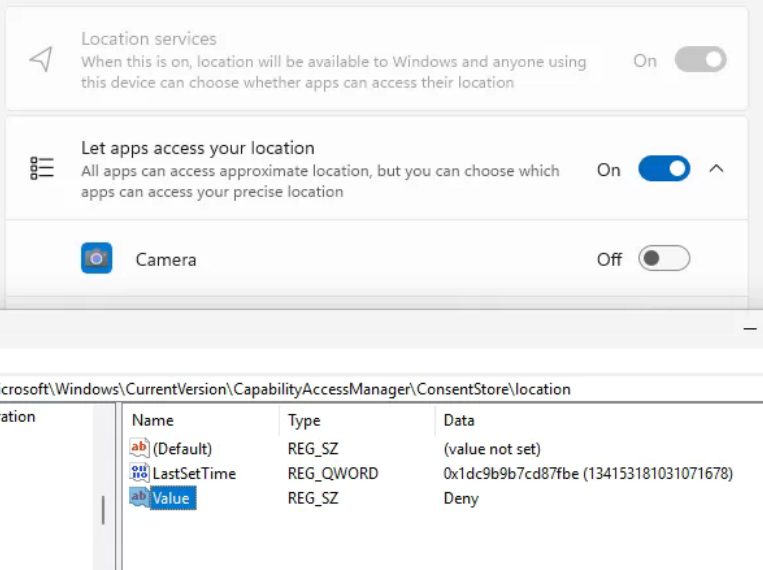Sort registry values by Name column
Screen dimensions: 763x570
click(x=153, y=420)
